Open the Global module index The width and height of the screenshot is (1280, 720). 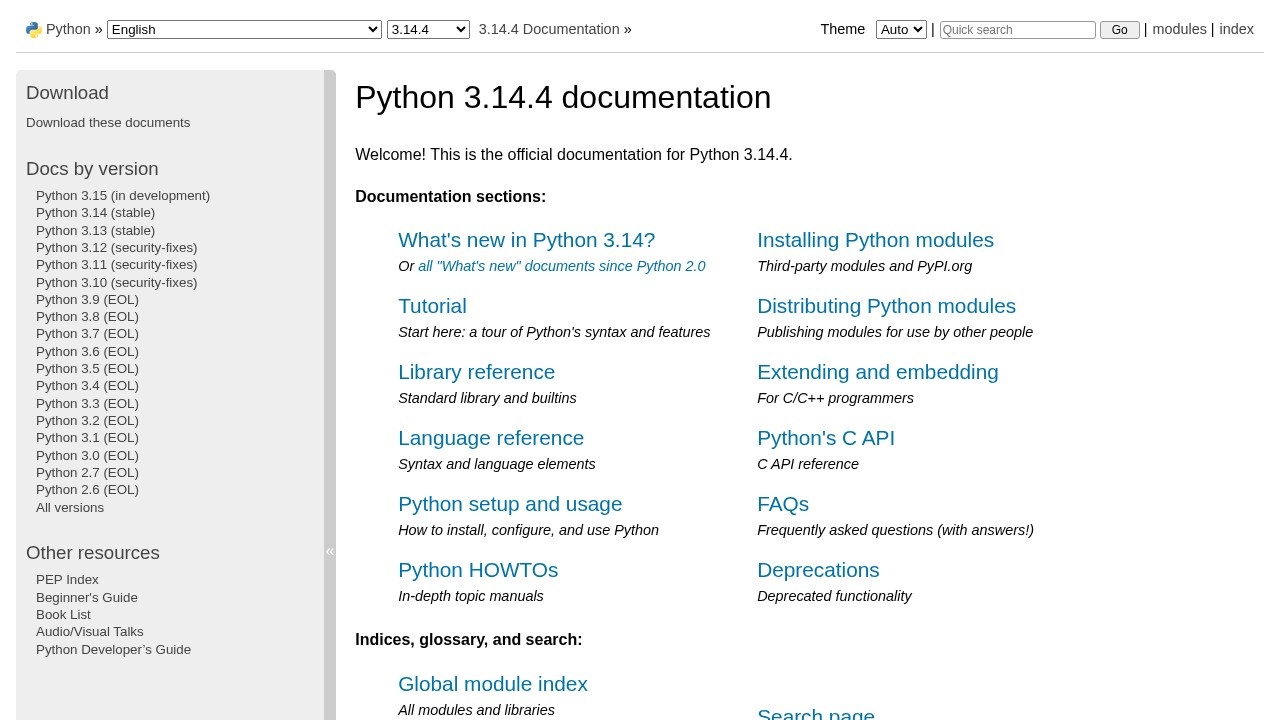(493, 684)
